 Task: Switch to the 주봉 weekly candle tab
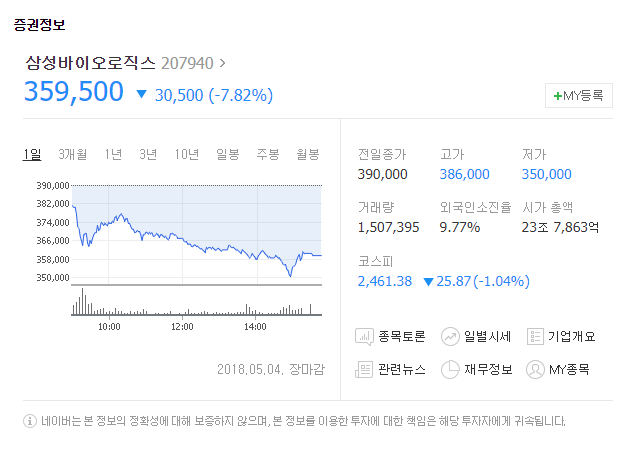pyautogui.click(x=267, y=154)
